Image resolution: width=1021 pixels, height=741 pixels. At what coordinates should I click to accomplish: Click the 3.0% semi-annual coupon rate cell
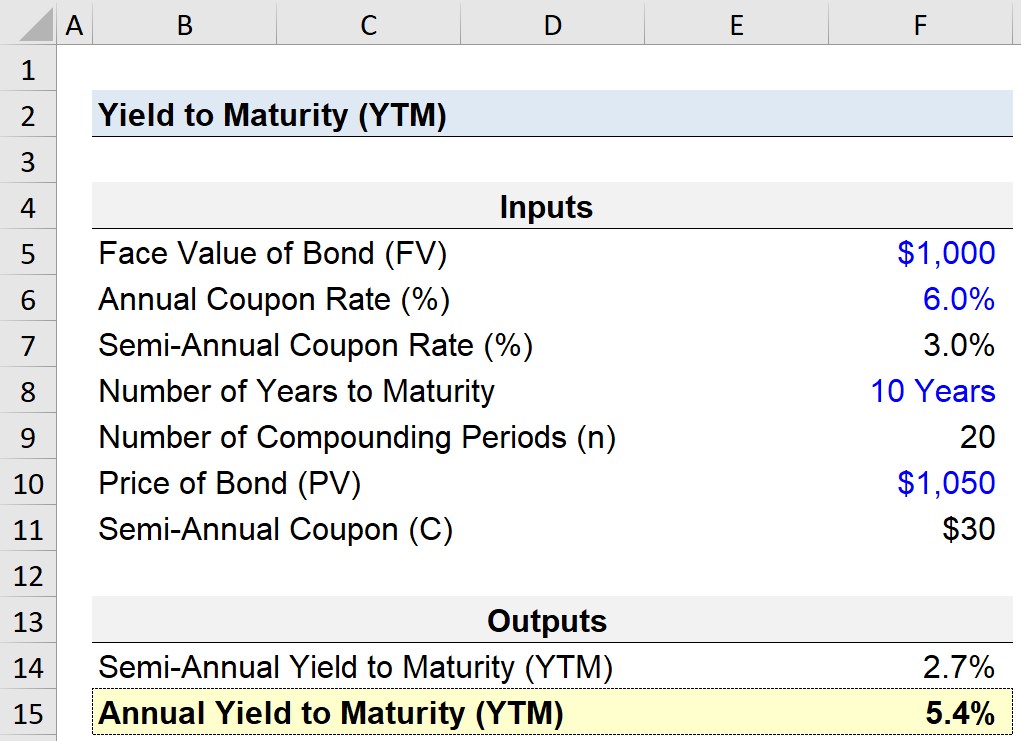[920, 344]
